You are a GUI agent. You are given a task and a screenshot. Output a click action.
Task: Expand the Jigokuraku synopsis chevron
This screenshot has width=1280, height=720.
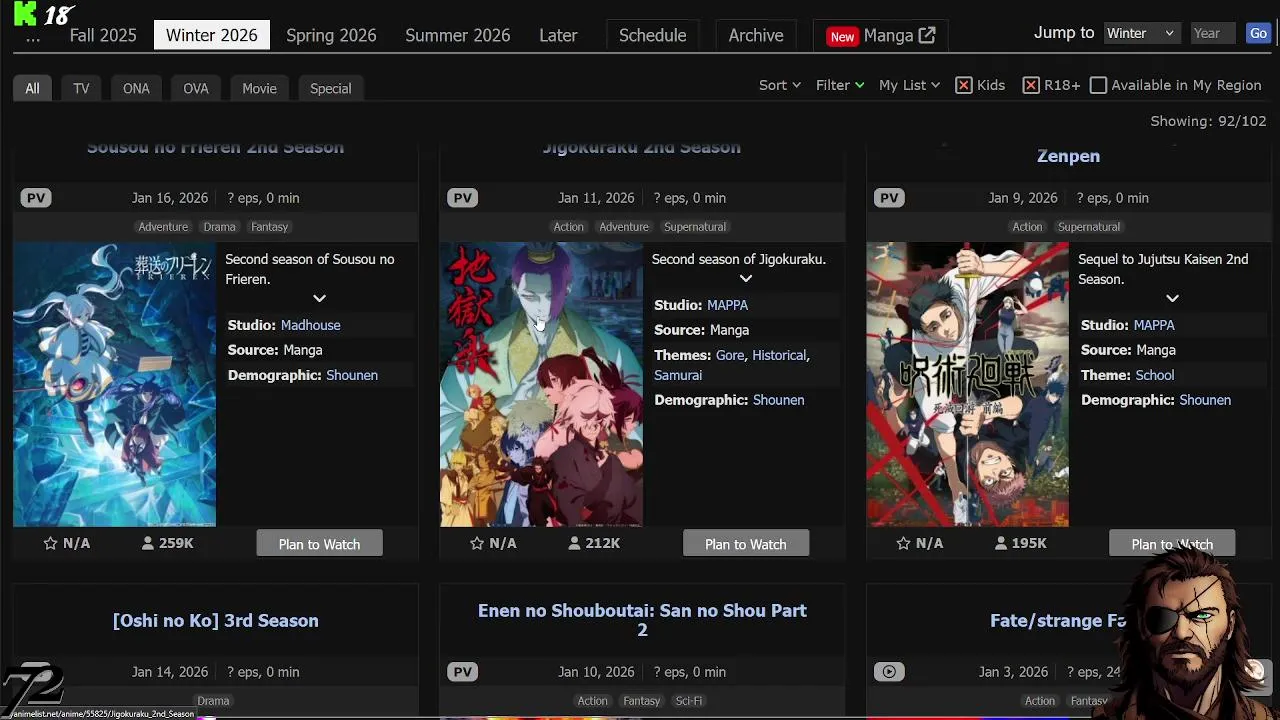(x=745, y=278)
